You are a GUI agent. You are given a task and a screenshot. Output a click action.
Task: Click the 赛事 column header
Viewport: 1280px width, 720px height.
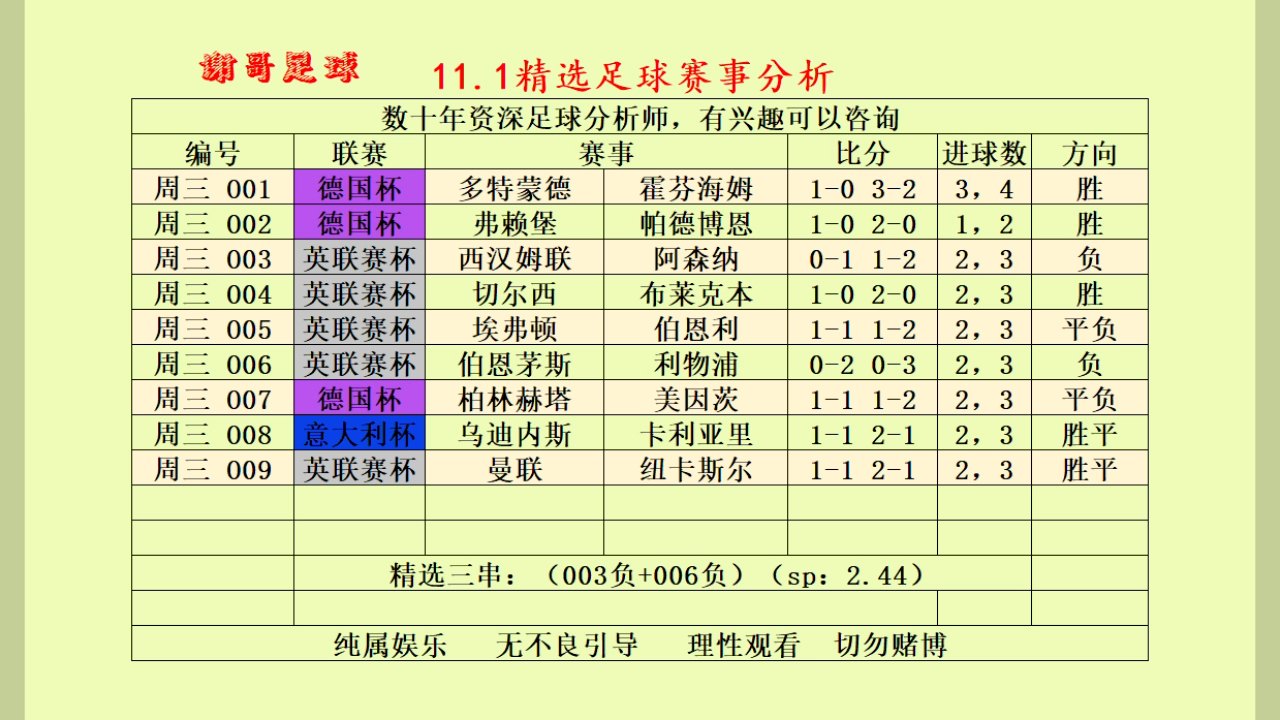606,153
